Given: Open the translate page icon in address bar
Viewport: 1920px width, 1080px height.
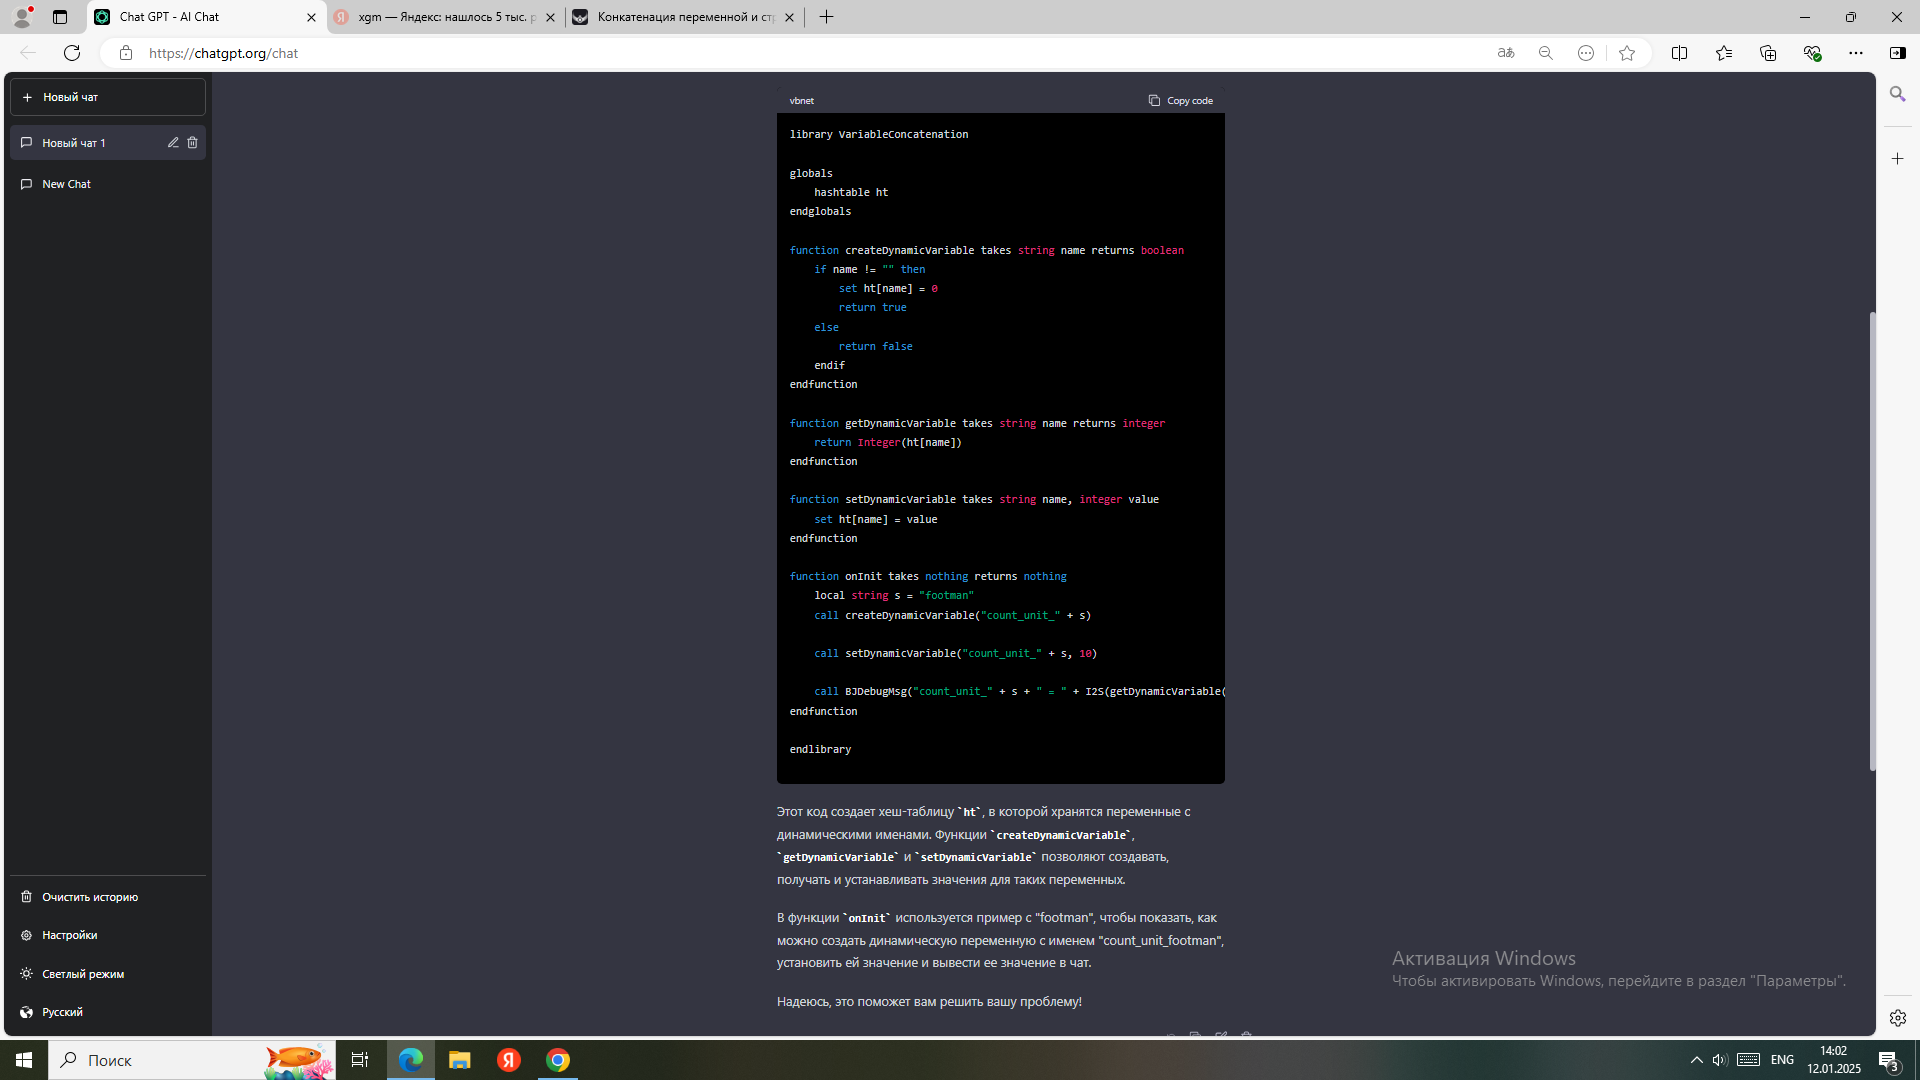Looking at the screenshot, I should (1506, 53).
